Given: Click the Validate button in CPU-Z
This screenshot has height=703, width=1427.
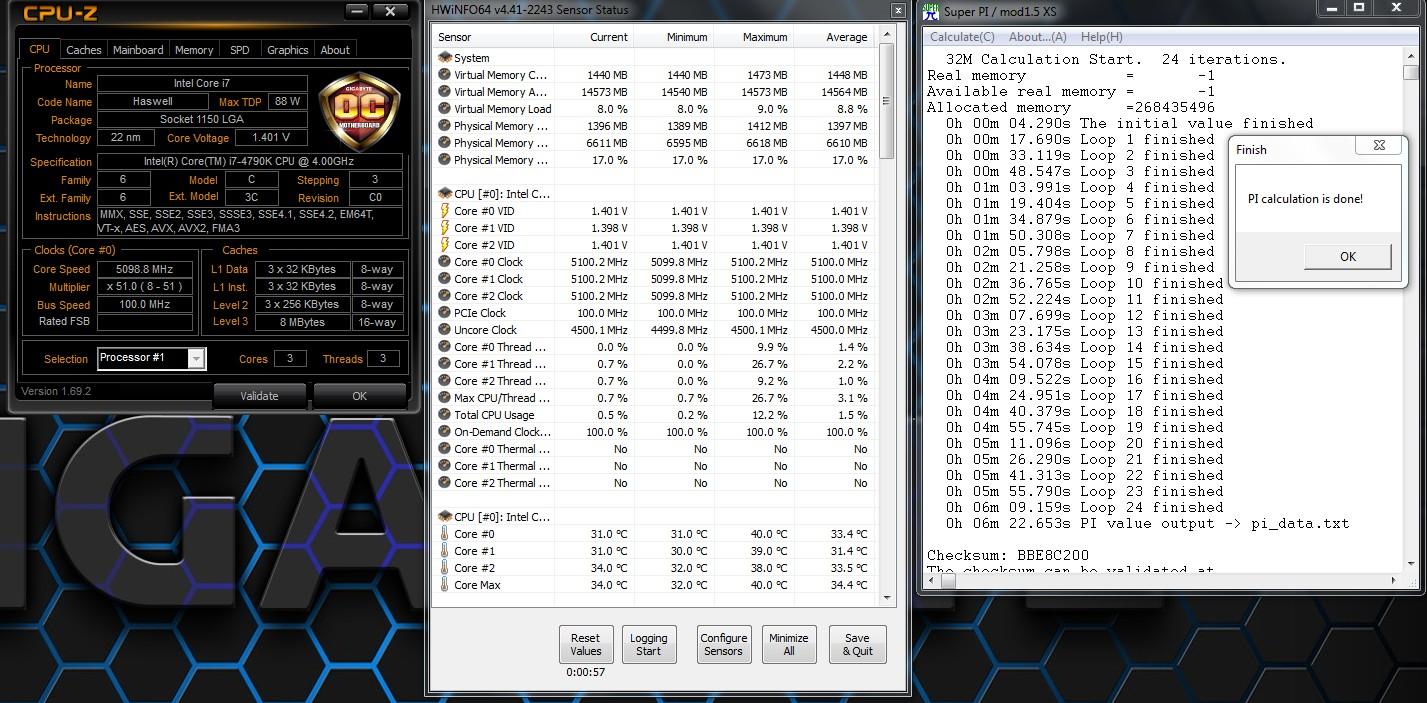Looking at the screenshot, I should pos(259,395).
